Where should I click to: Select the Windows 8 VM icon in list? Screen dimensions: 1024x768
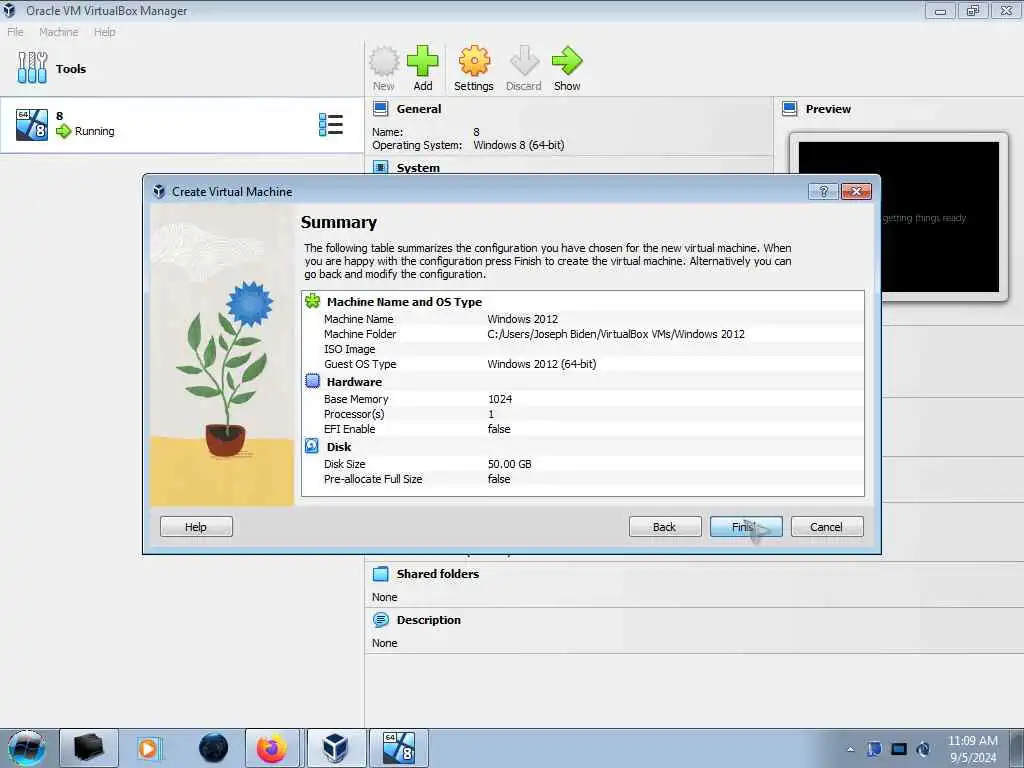32,125
